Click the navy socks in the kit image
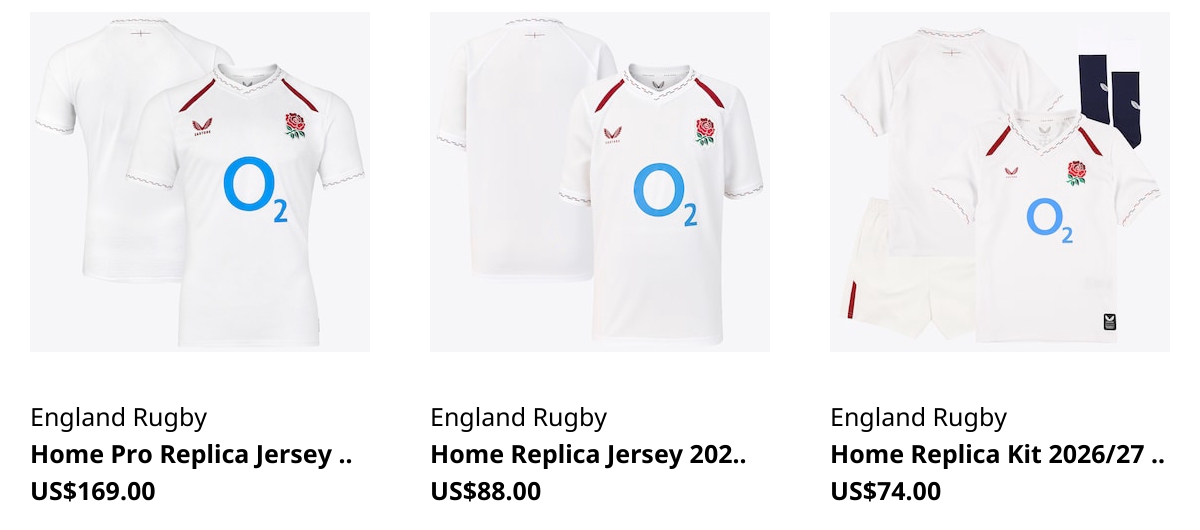The width and height of the screenshot is (1200, 530). pos(1111,97)
